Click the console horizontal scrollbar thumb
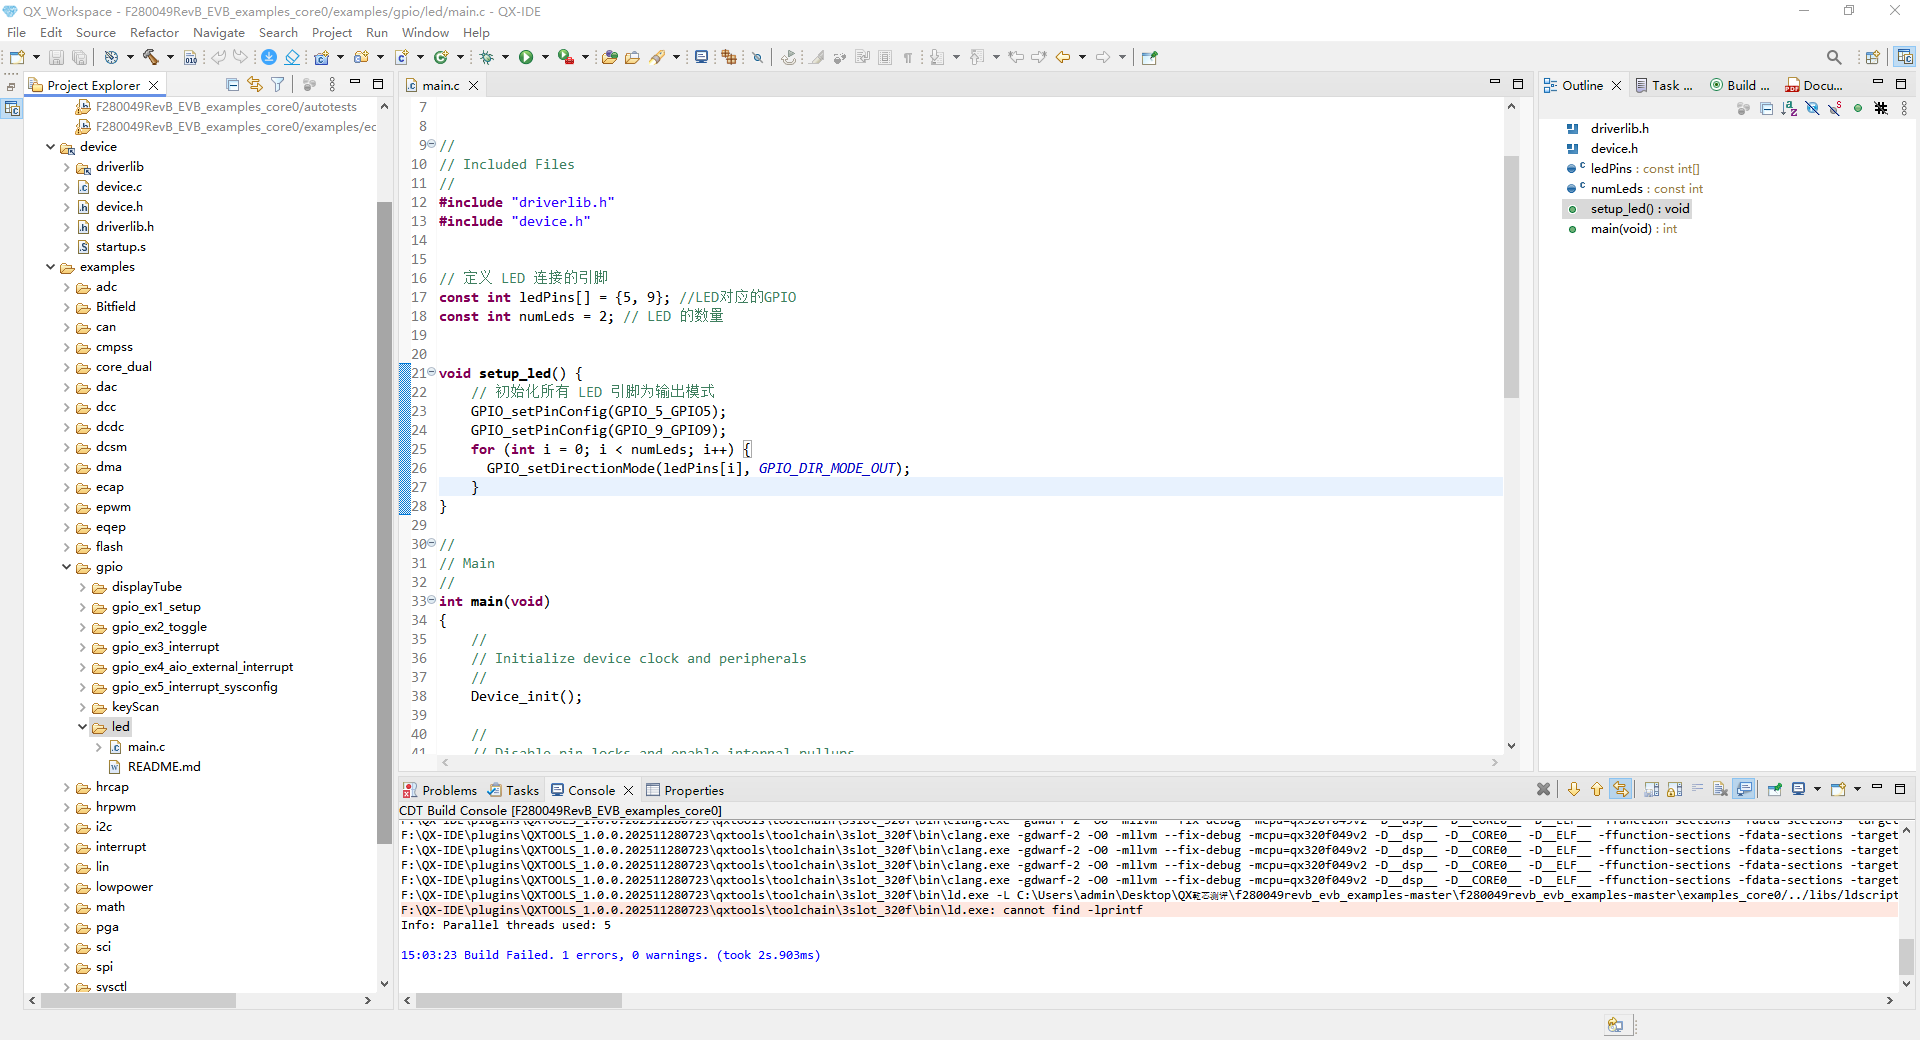 tap(519, 1000)
